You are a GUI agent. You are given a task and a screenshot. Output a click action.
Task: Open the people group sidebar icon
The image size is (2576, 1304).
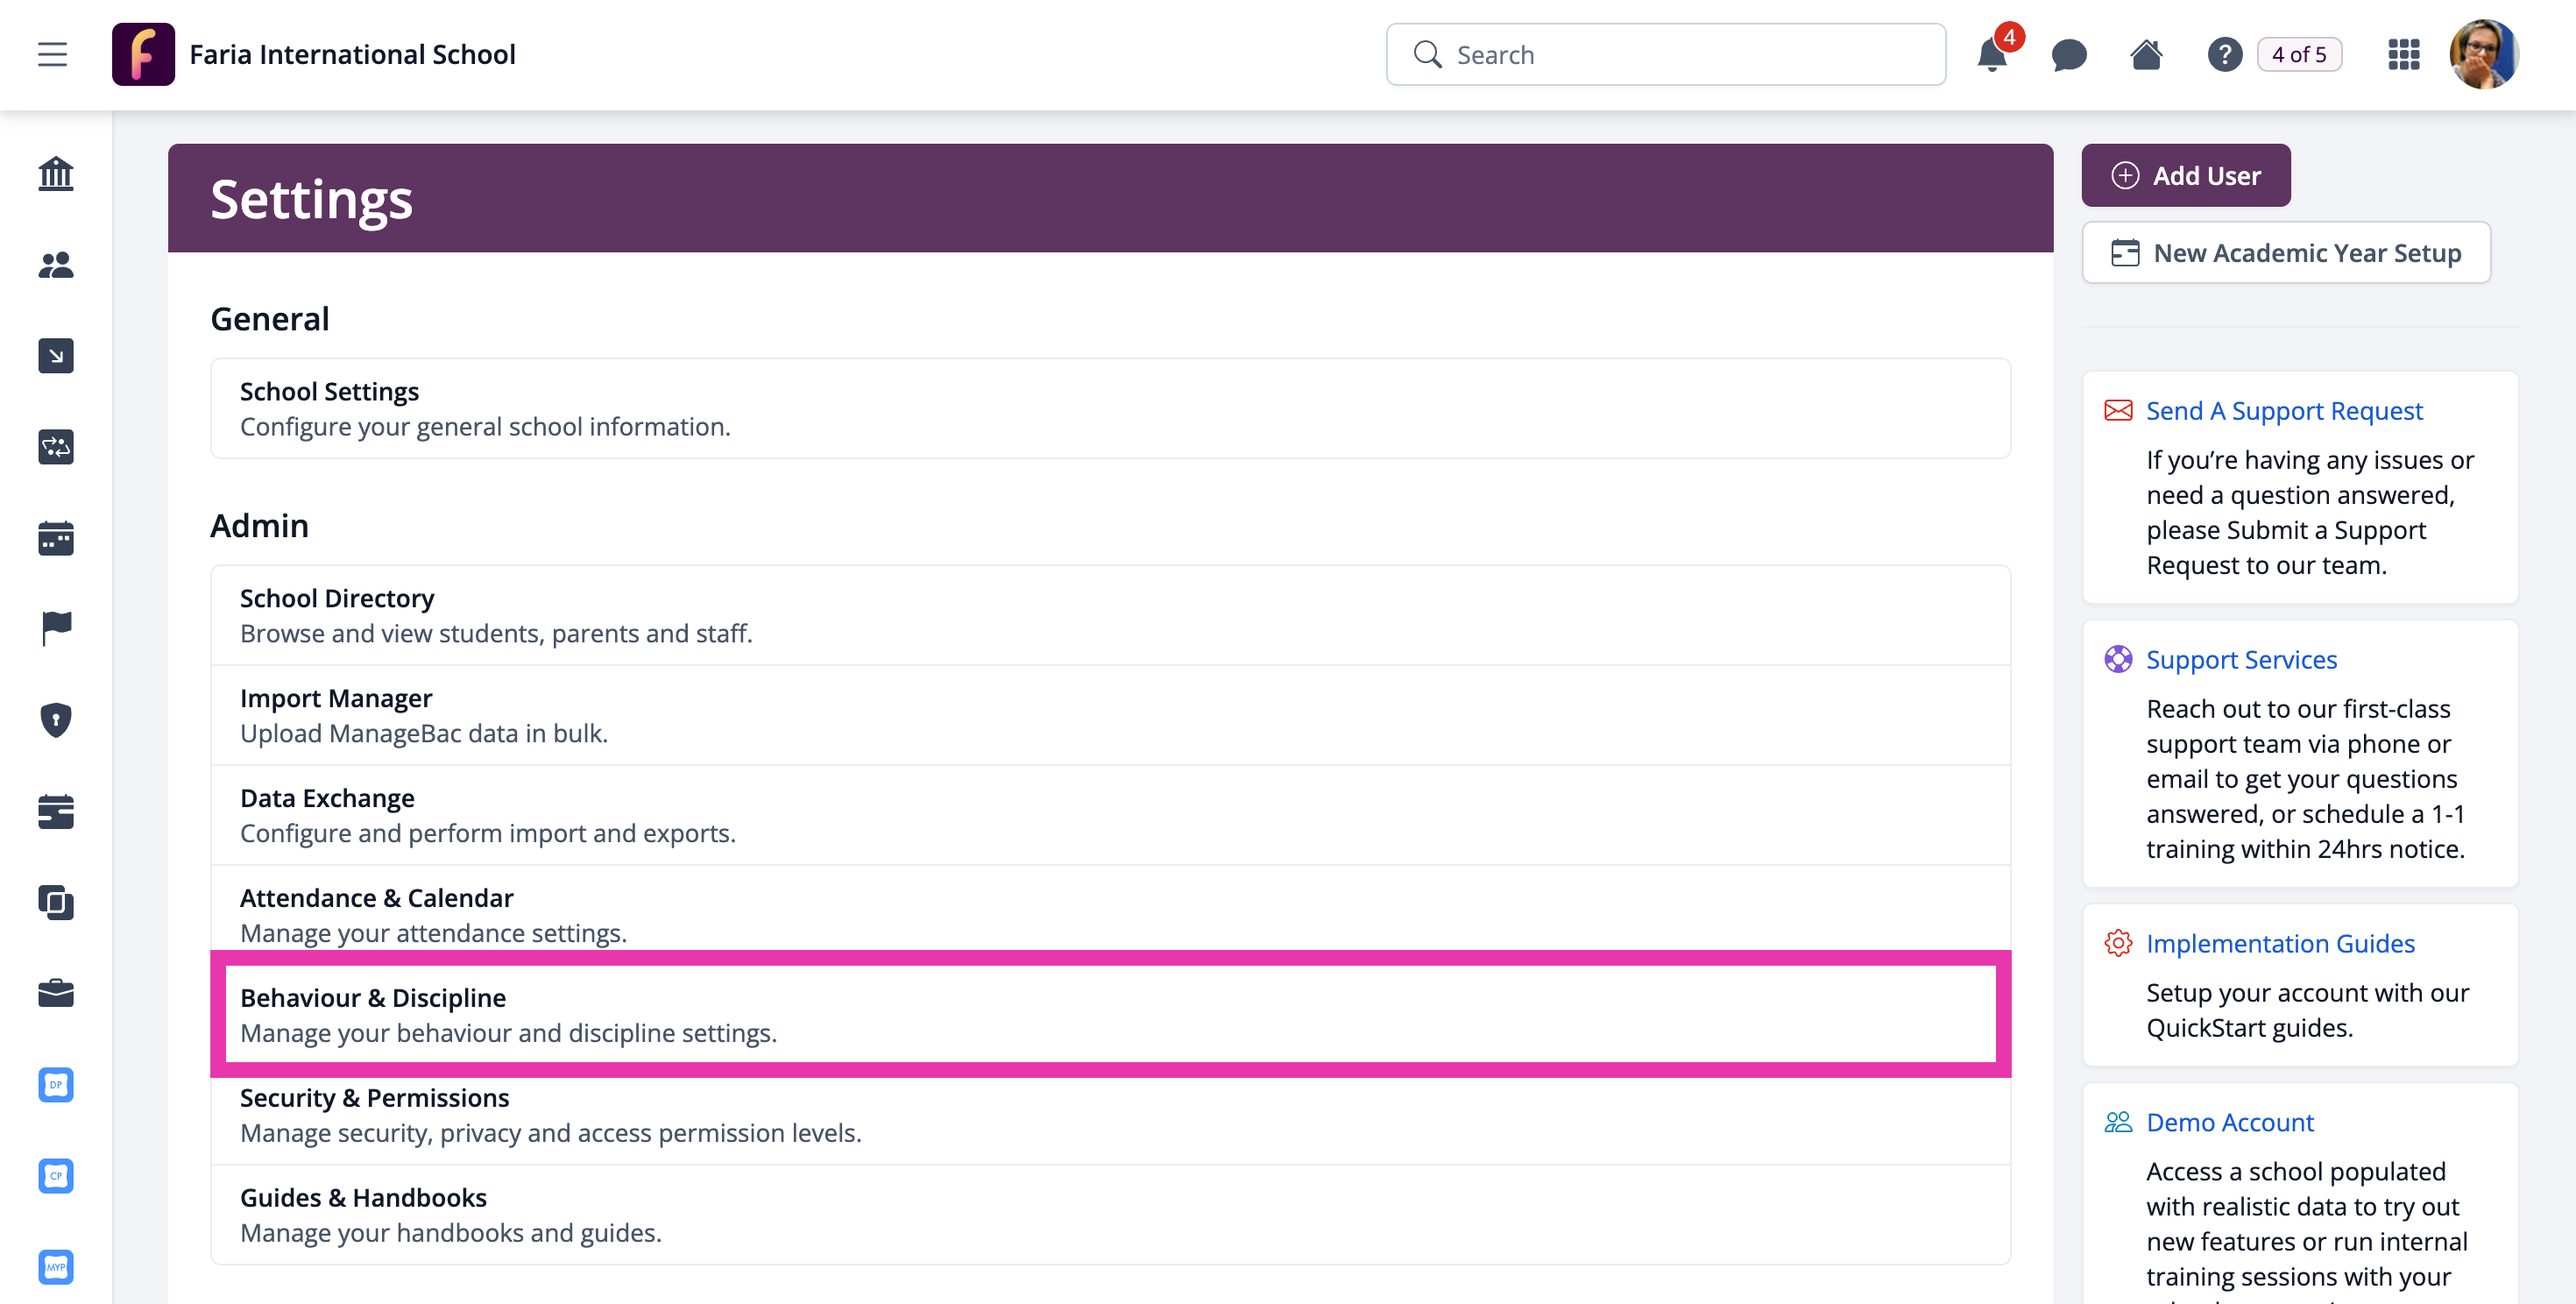tap(56, 265)
